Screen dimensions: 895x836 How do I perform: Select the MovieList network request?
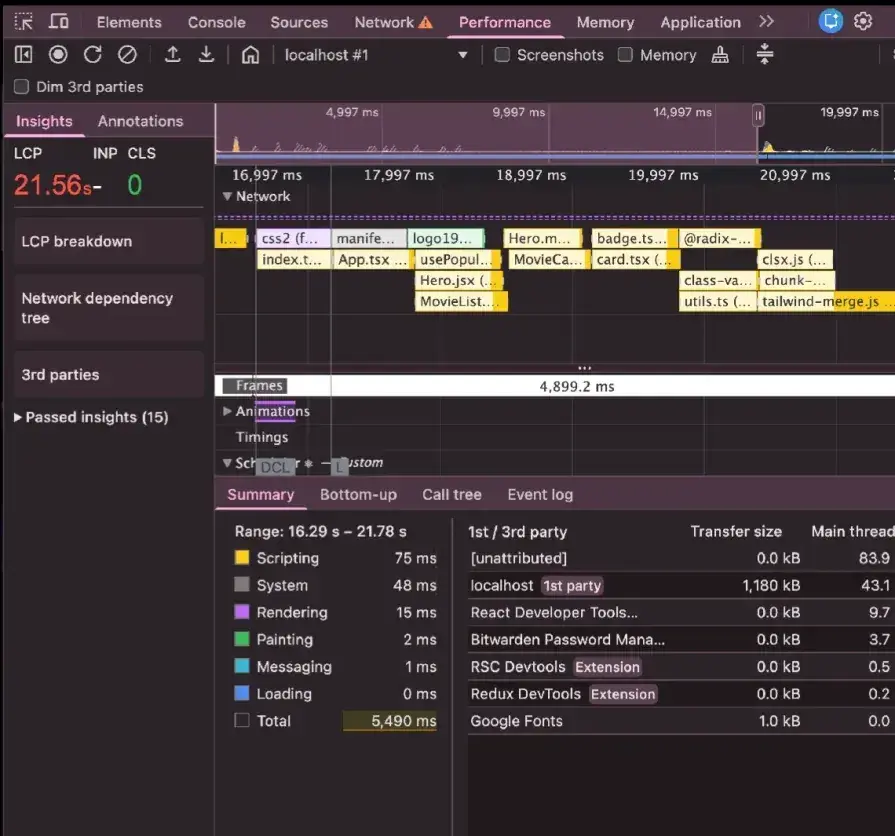[461, 301]
